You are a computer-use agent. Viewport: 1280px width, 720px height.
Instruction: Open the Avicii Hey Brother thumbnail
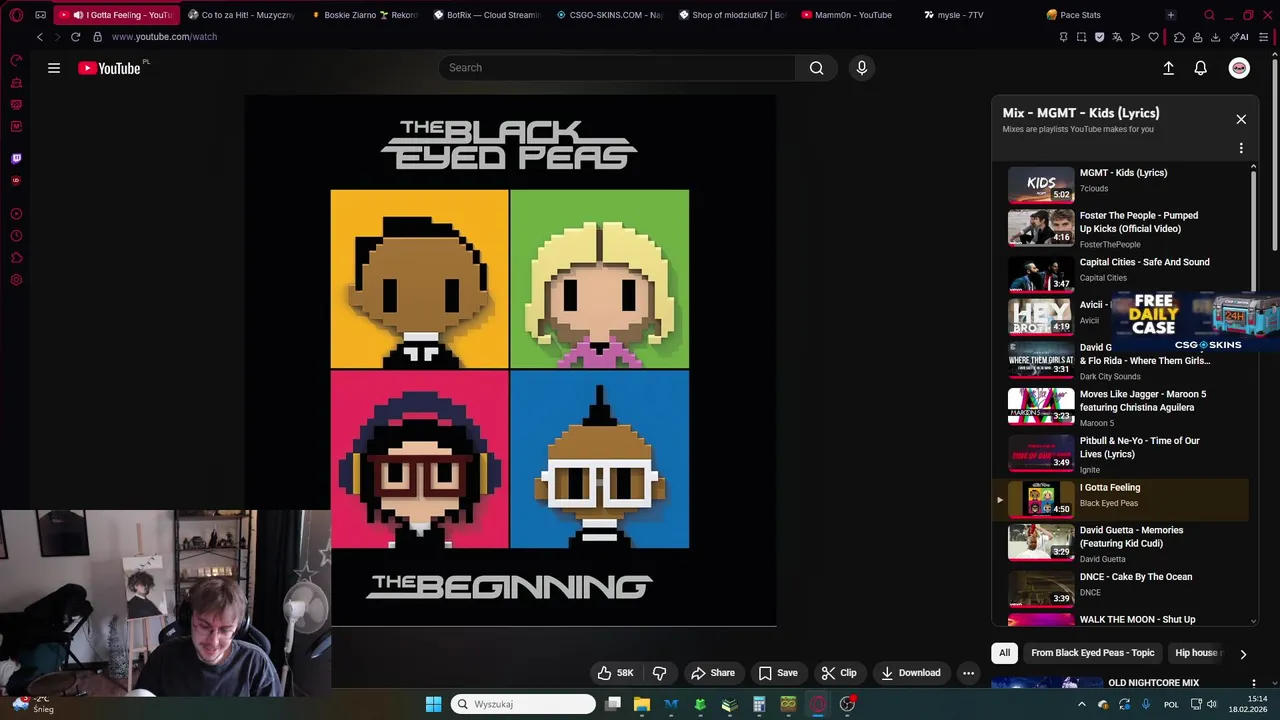point(1041,316)
